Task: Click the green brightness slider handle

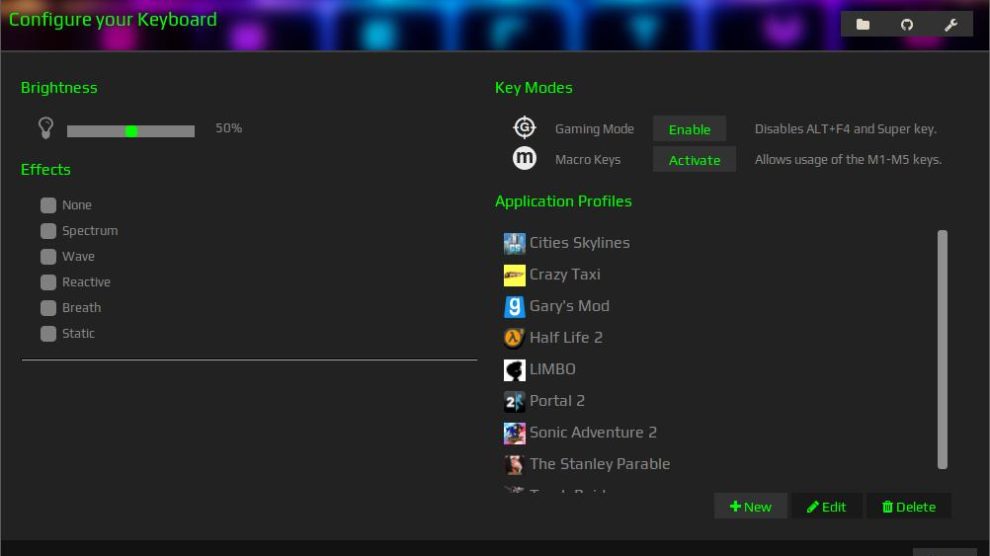Action: [131, 131]
